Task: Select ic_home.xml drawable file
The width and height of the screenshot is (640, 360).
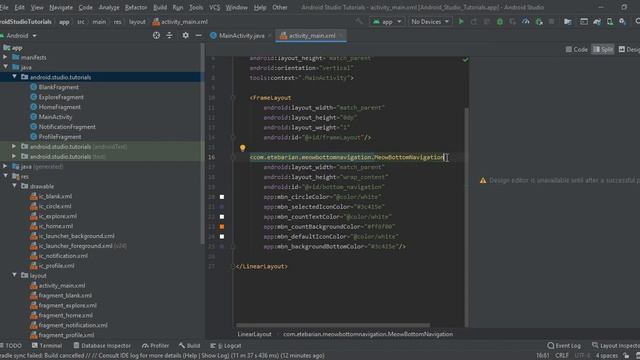Action: pyautogui.click(x=56, y=226)
